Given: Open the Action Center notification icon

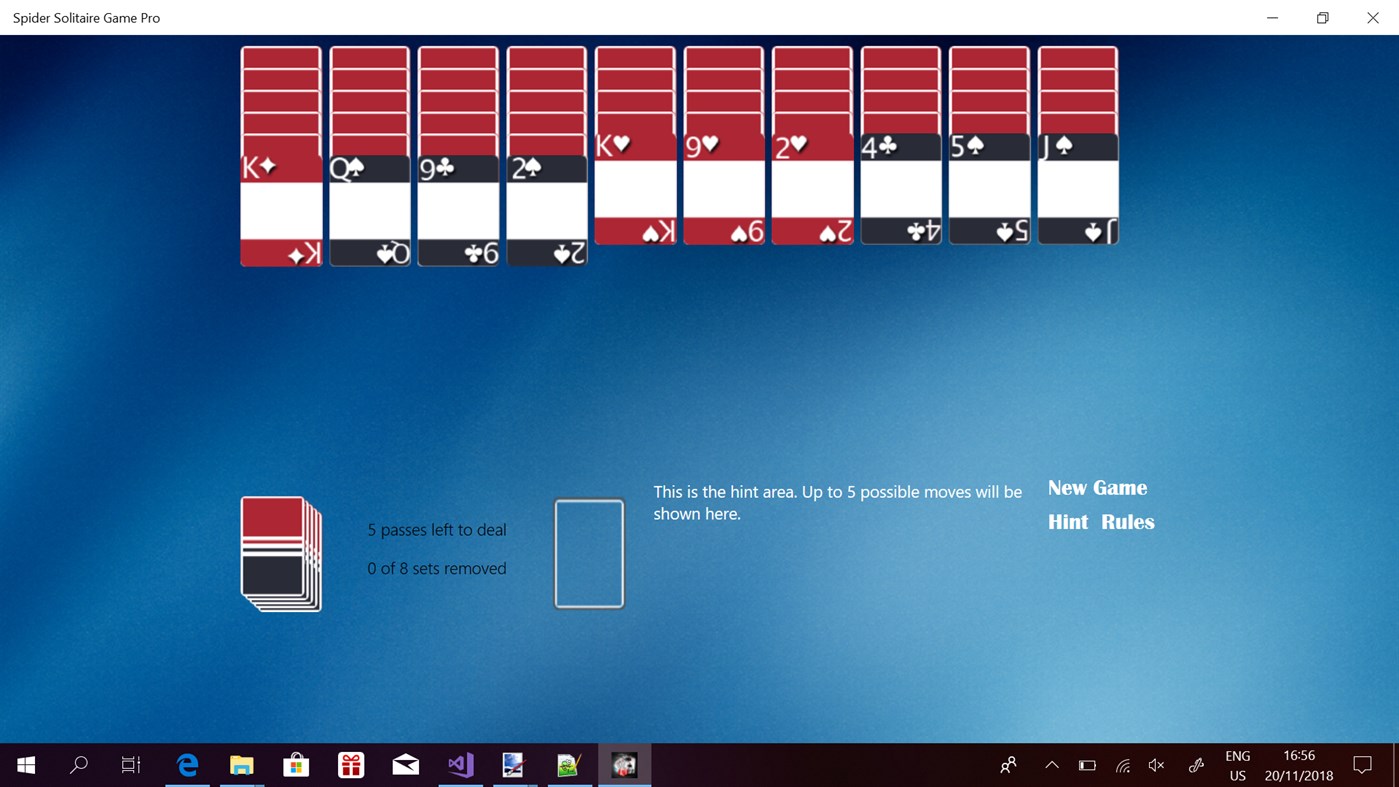Looking at the screenshot, I should (1362, 764).
